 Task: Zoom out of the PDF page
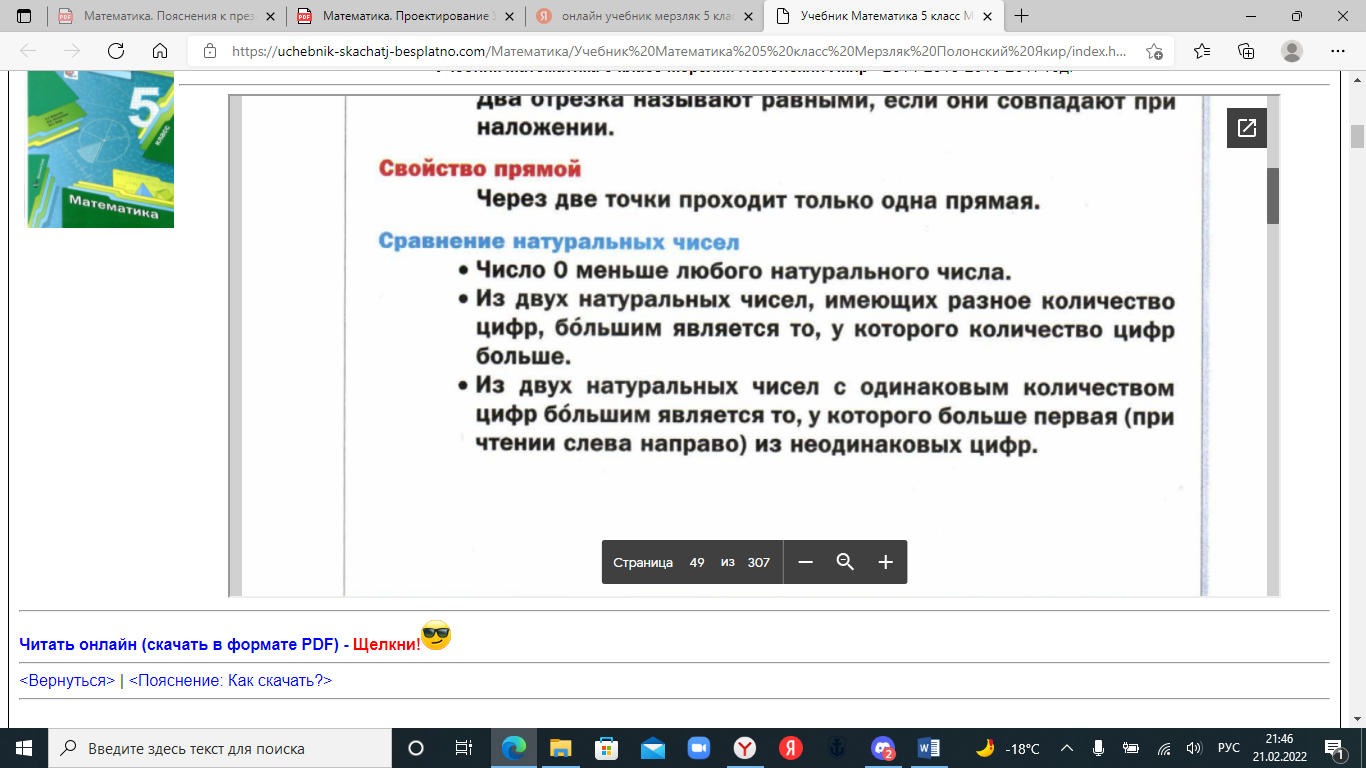pos(805,562)
